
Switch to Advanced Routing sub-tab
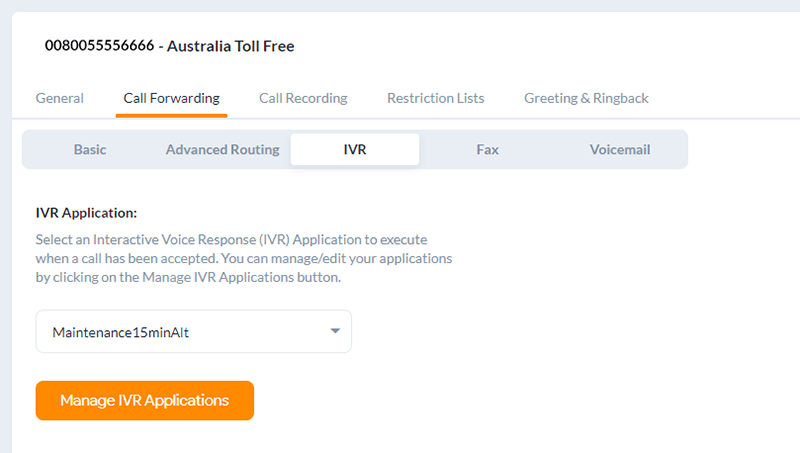tap(222, 149)
